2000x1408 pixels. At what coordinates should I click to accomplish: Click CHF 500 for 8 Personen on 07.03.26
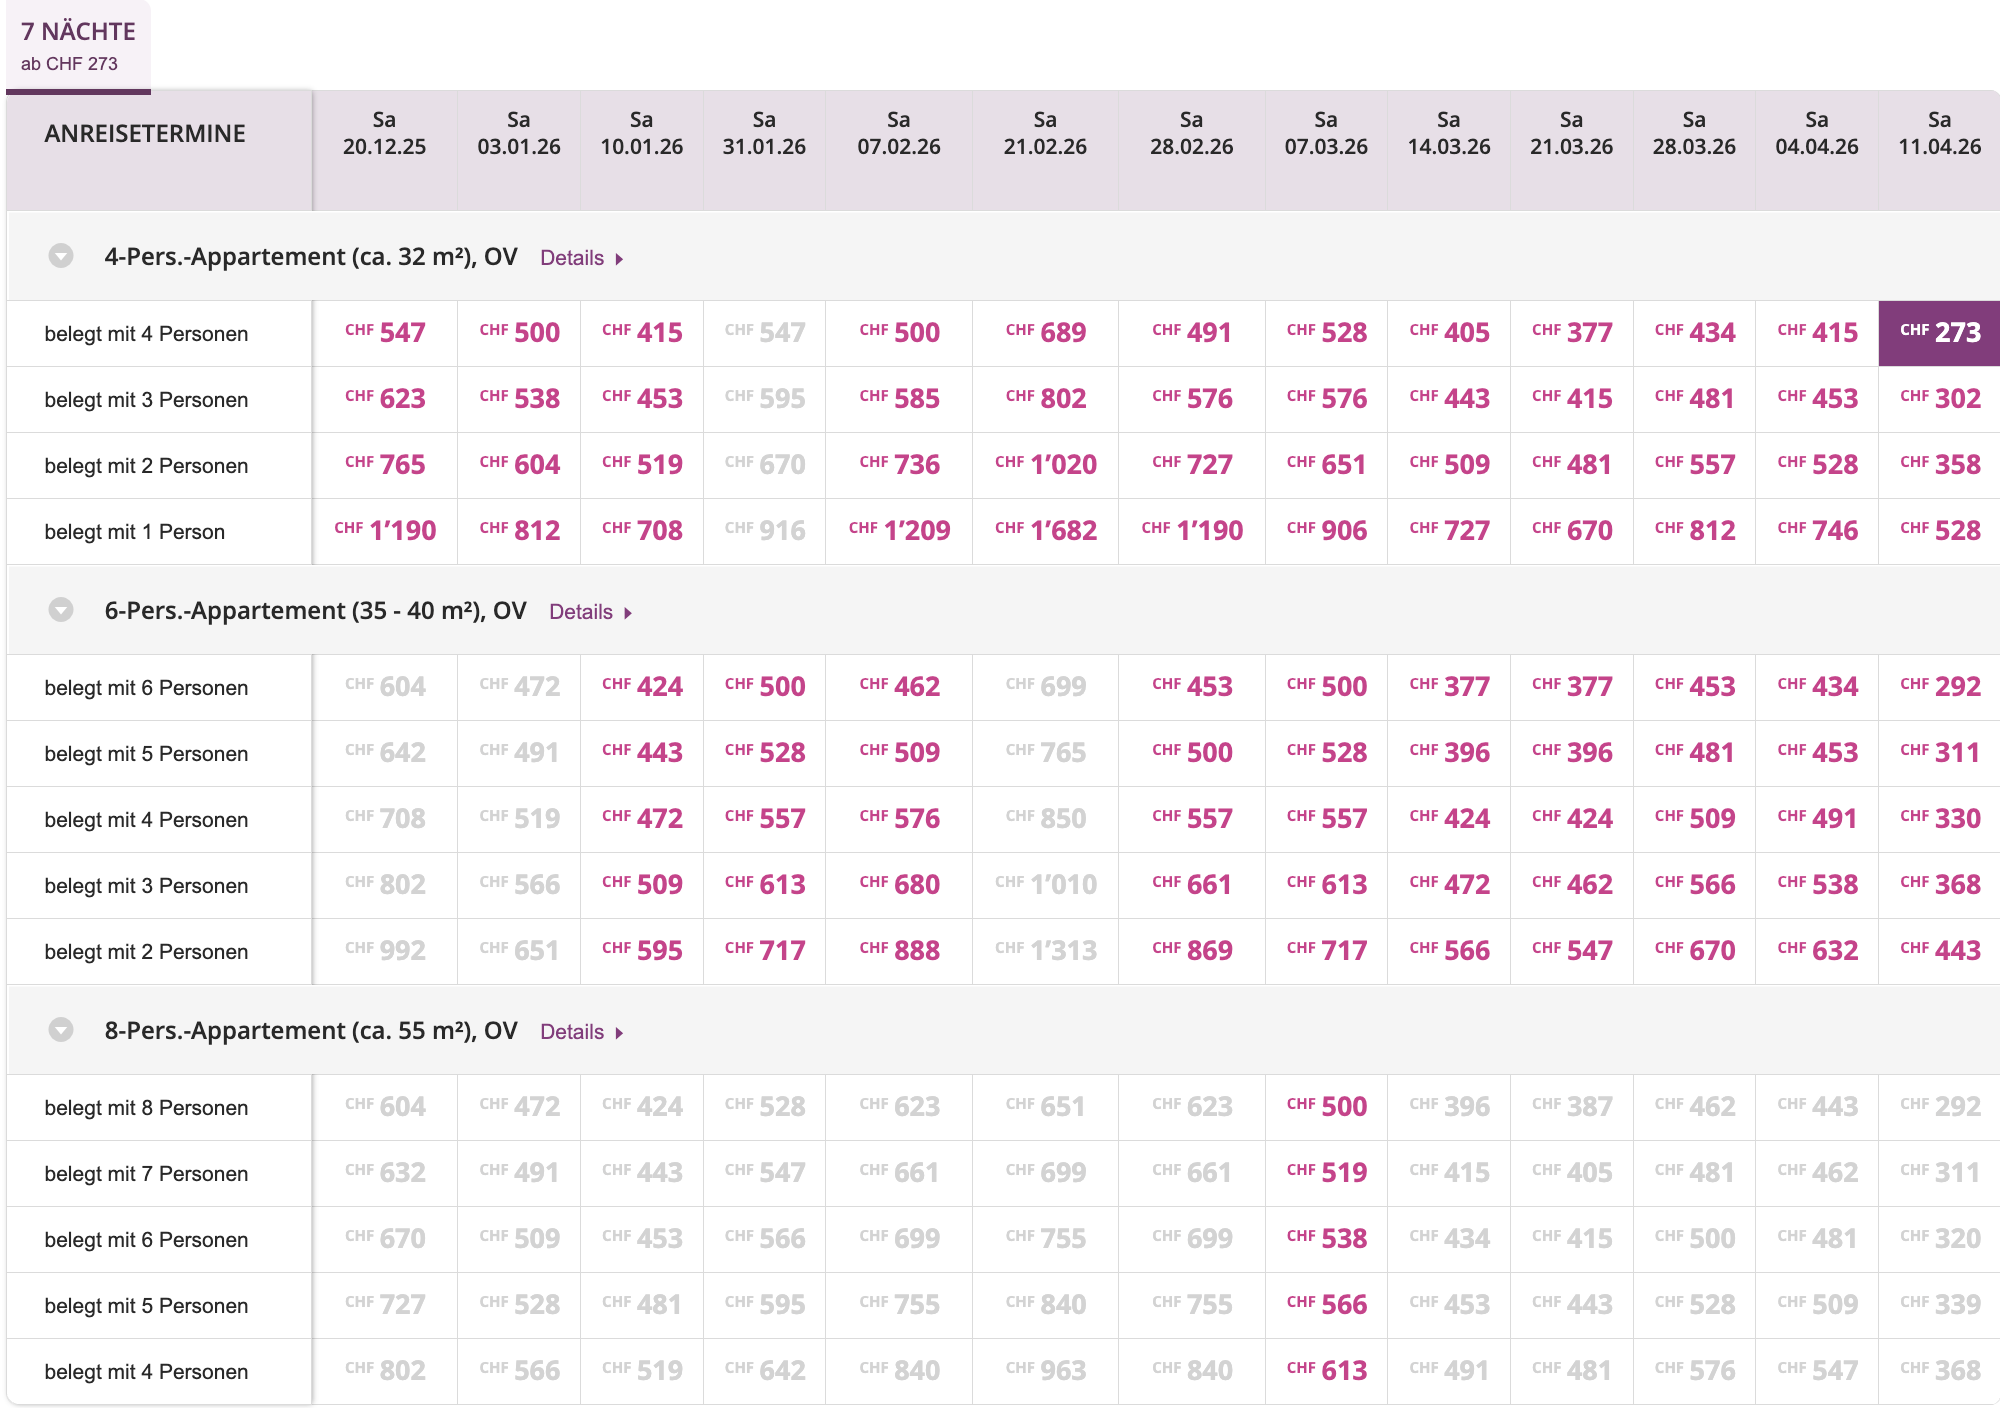1326,1107
